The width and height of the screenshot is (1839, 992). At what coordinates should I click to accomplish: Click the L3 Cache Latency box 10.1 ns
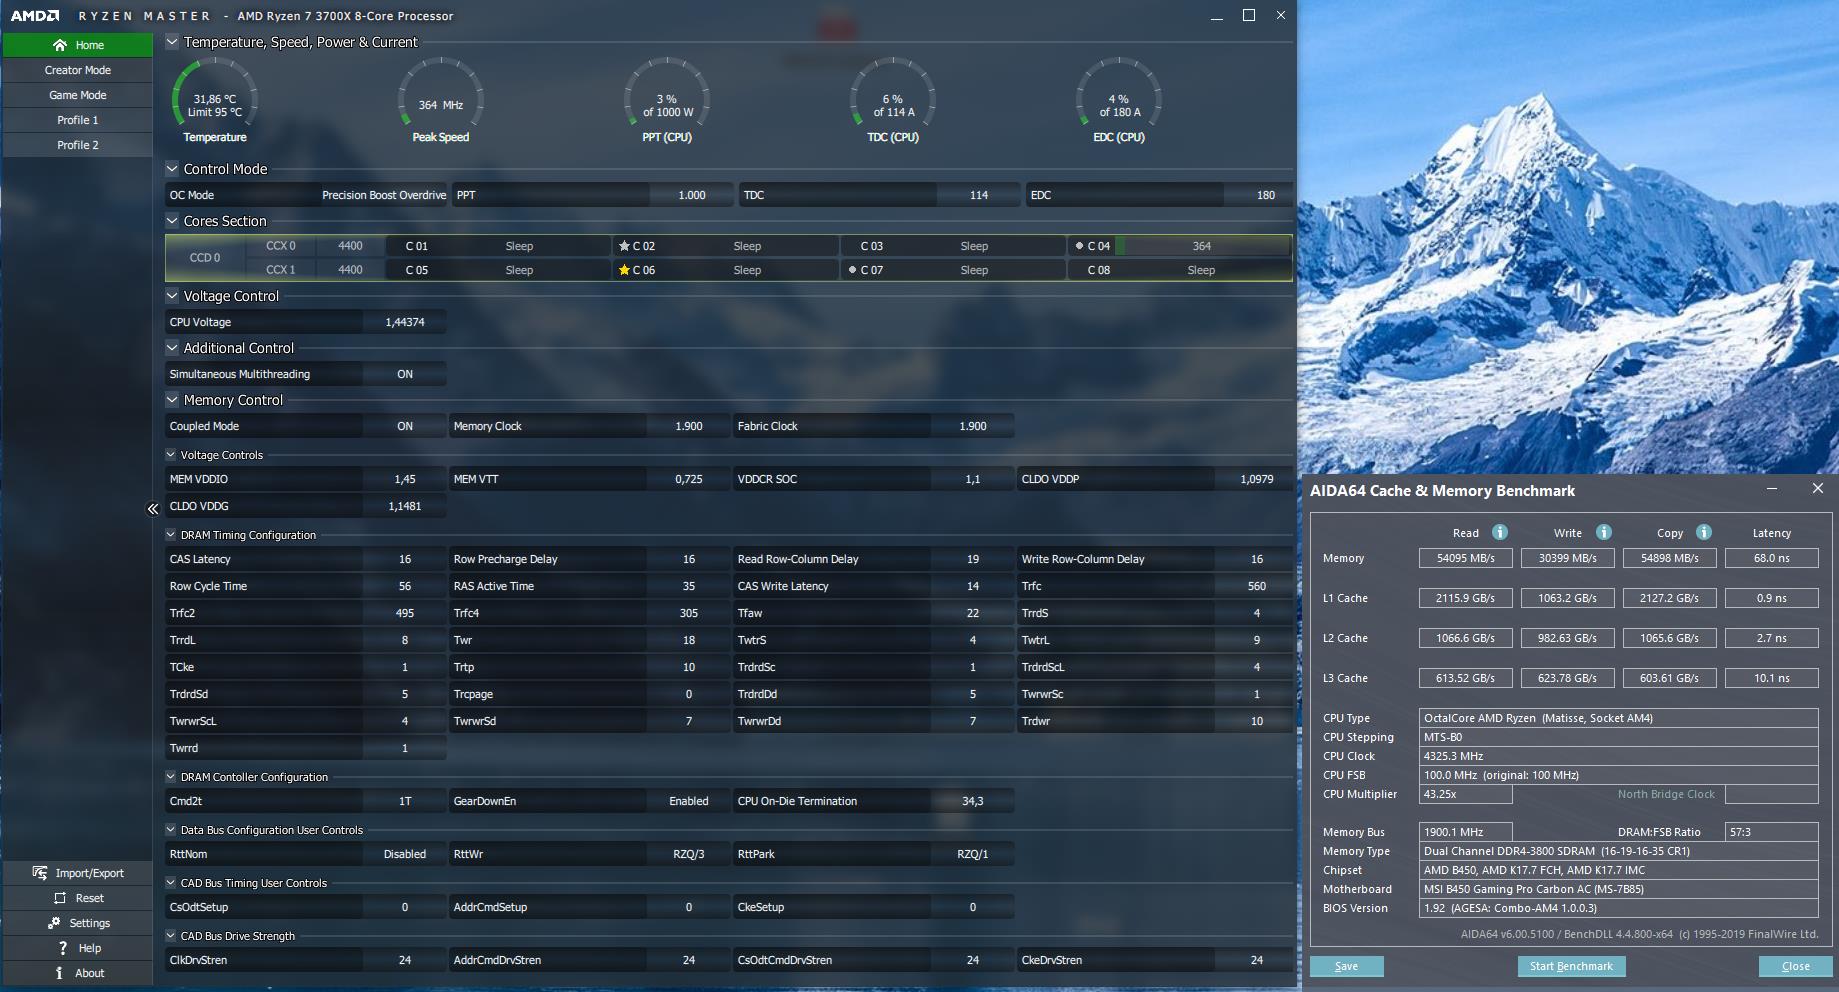pyautogui.click(x=1771, y=678)
